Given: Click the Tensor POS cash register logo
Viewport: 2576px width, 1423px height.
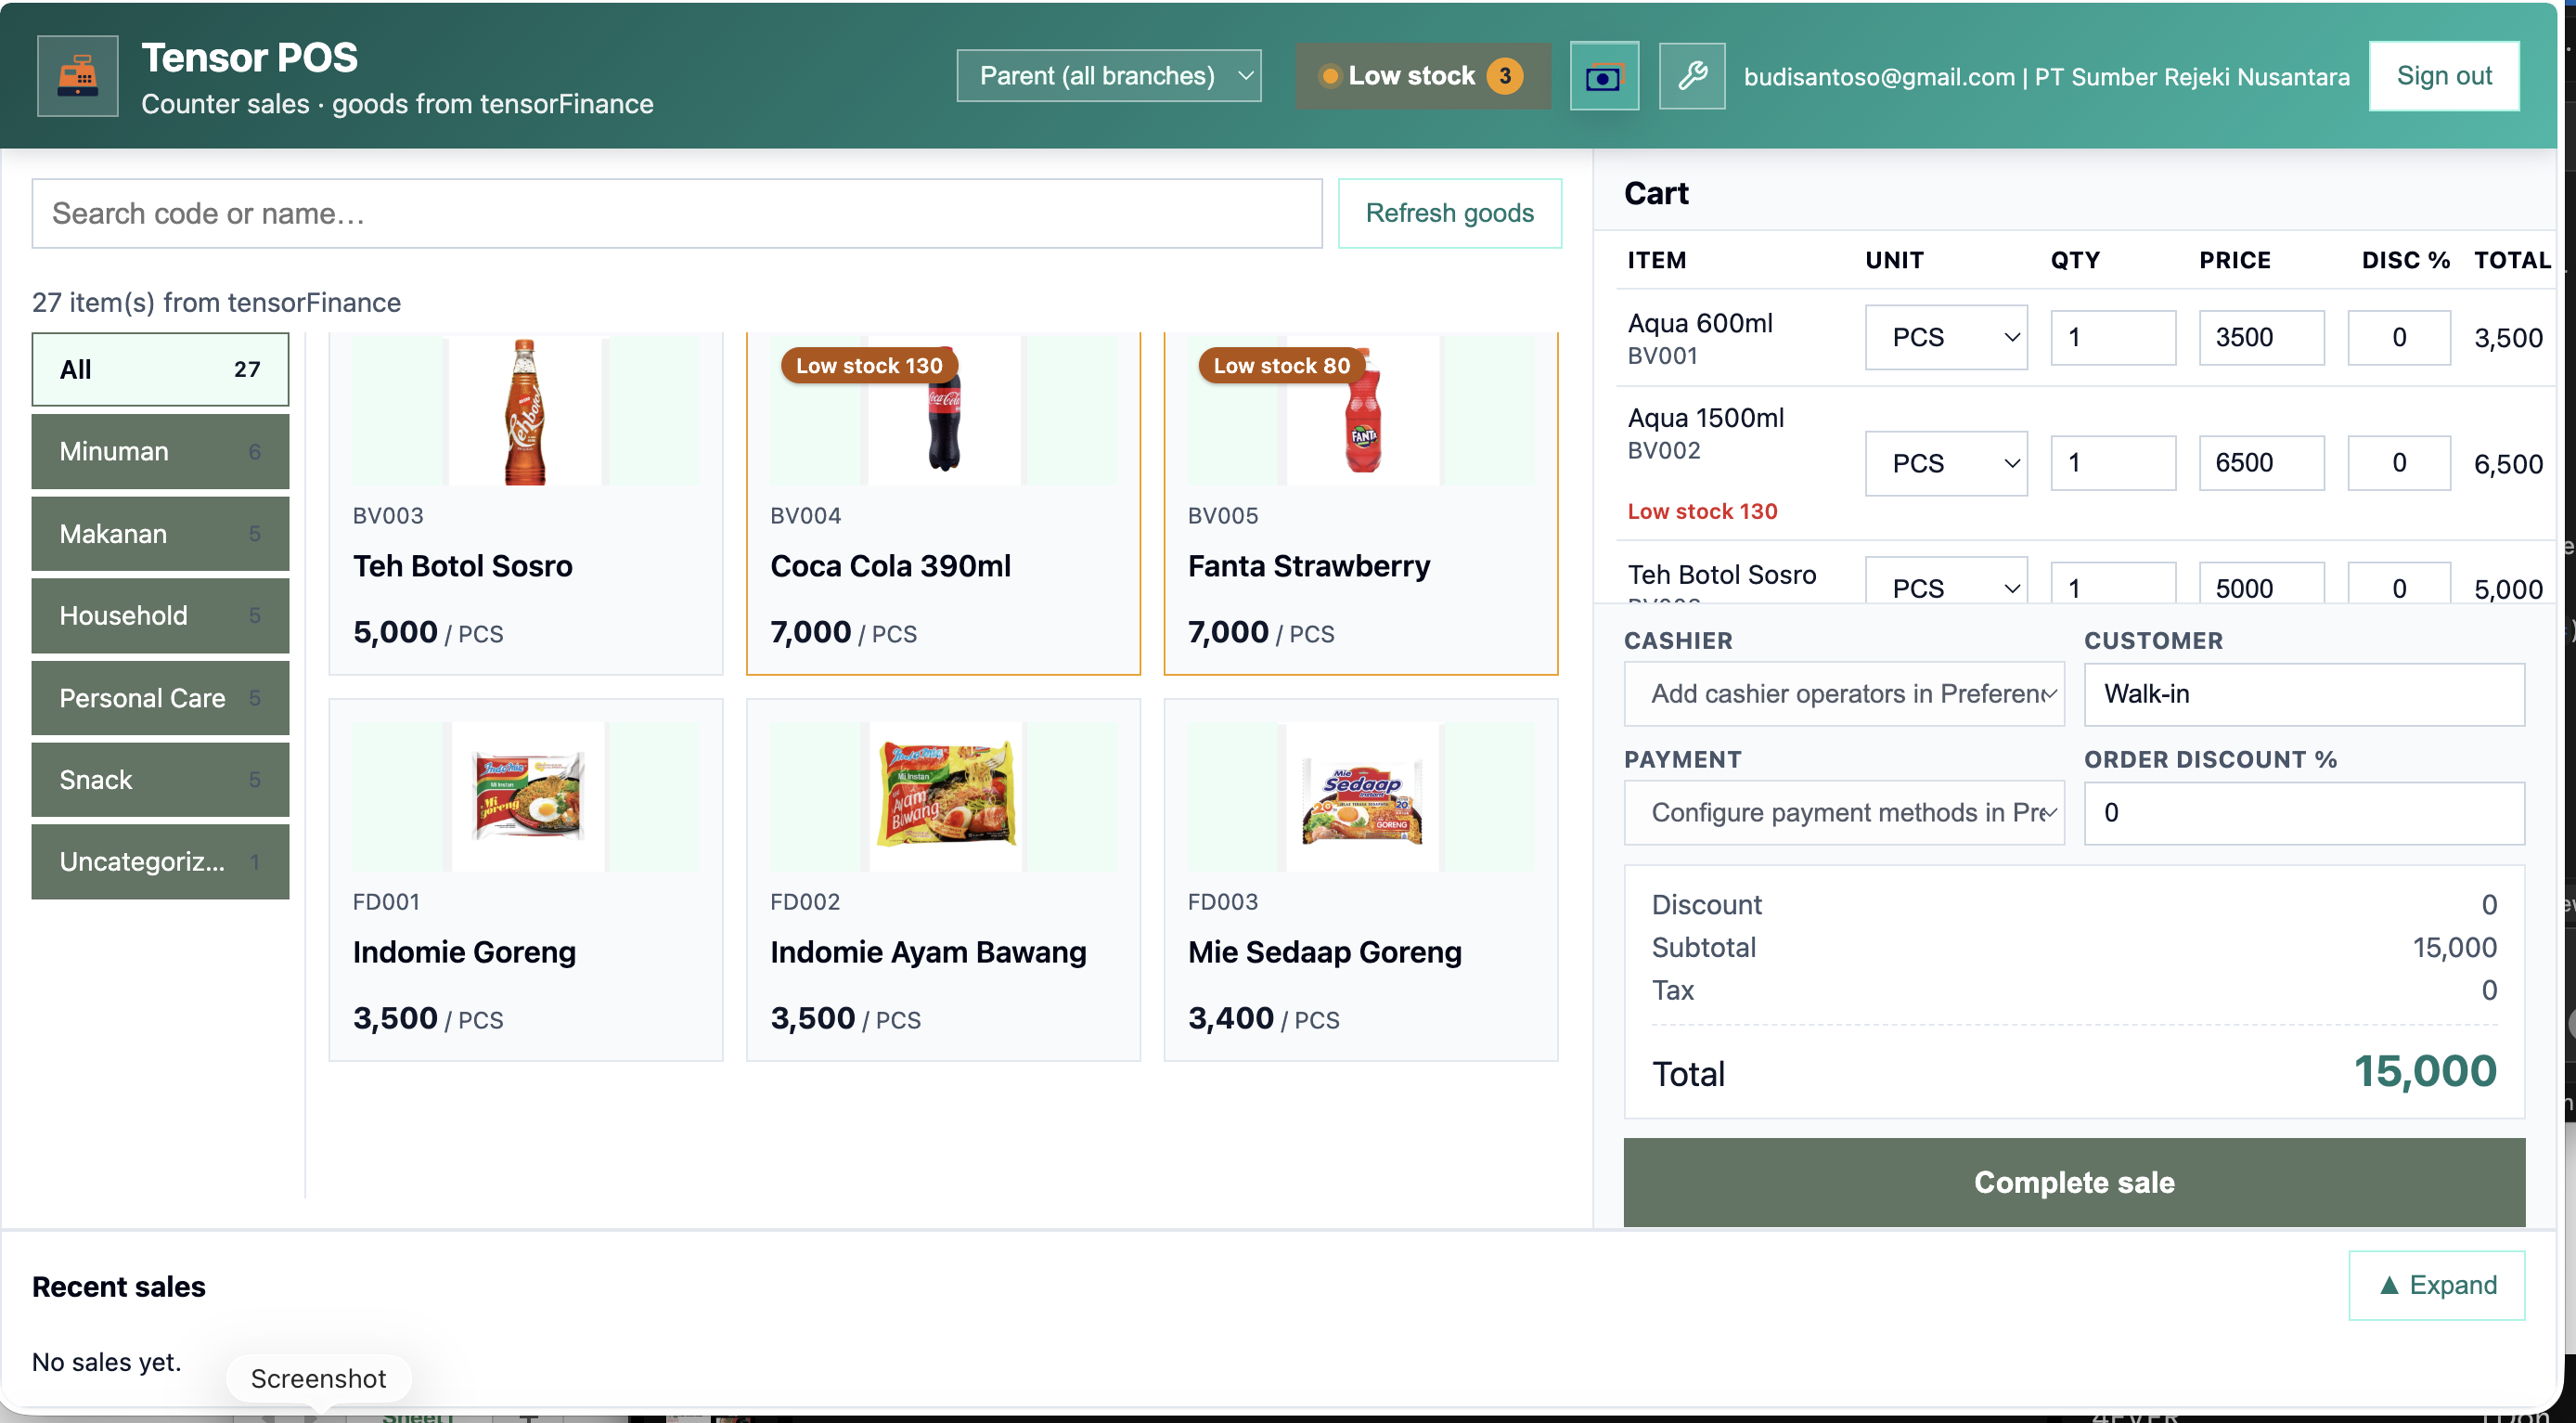Looking at the screenshot, I should [x=77, y=76].
